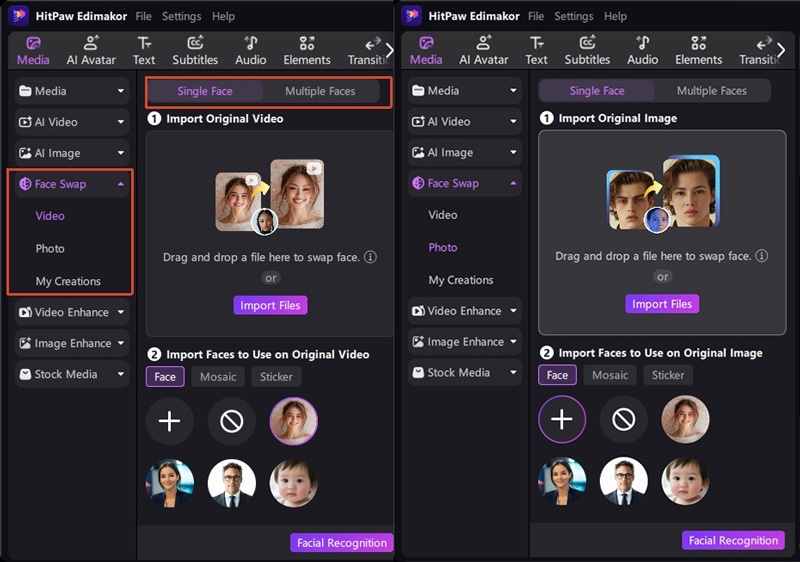
Task: Open Elements tool in left window toolbar
Action: (307, 50)
